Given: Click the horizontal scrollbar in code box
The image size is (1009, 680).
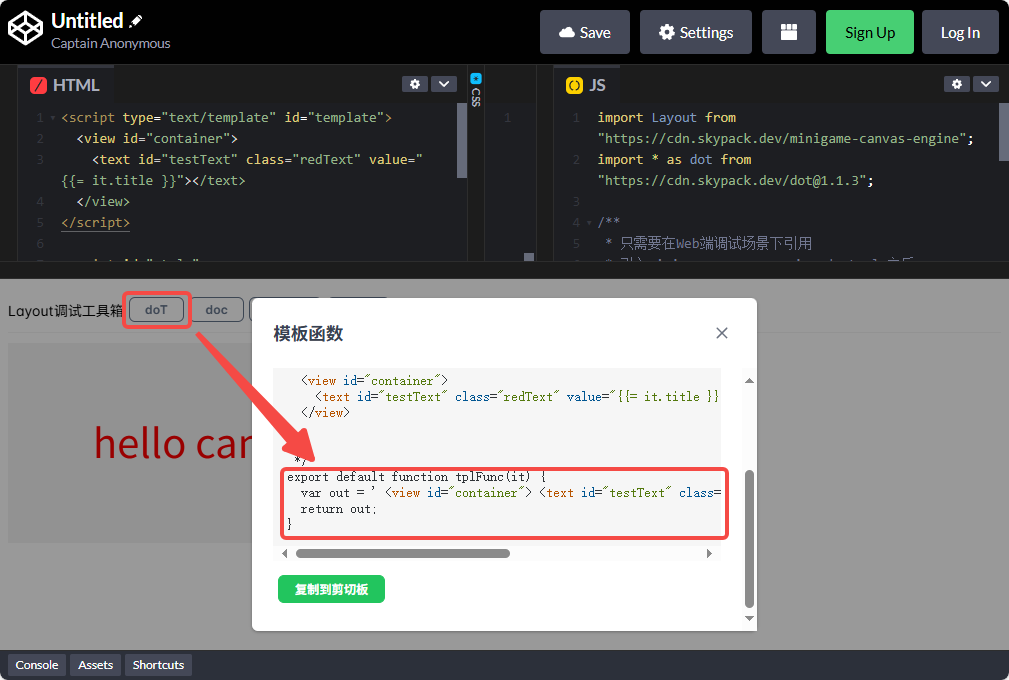Looking at the screenshot, I should coord(402,553).
